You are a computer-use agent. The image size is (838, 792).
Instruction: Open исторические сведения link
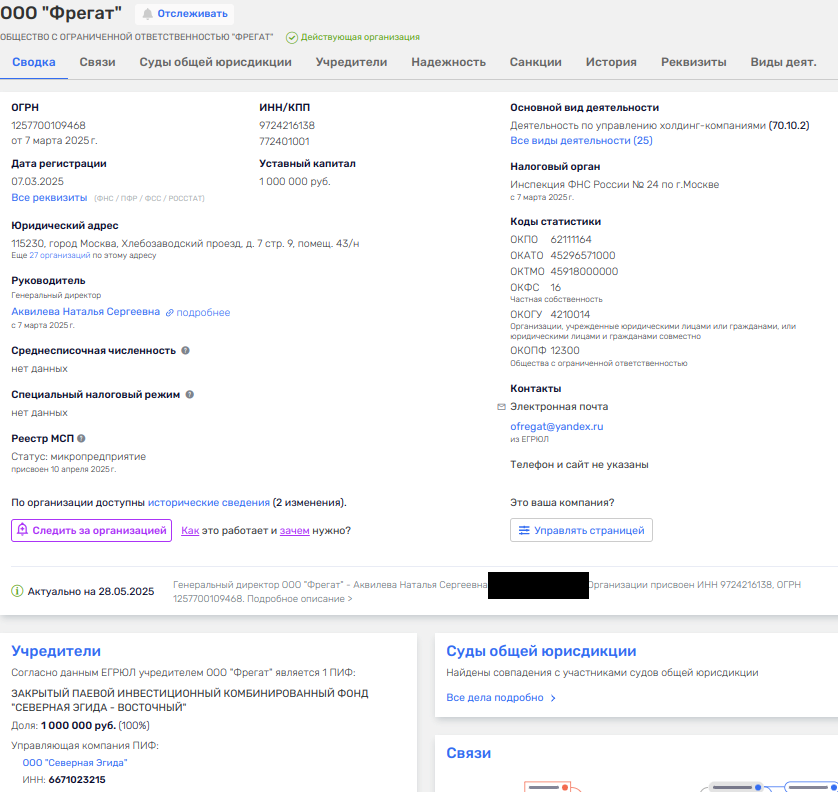(x=208, y=502)
